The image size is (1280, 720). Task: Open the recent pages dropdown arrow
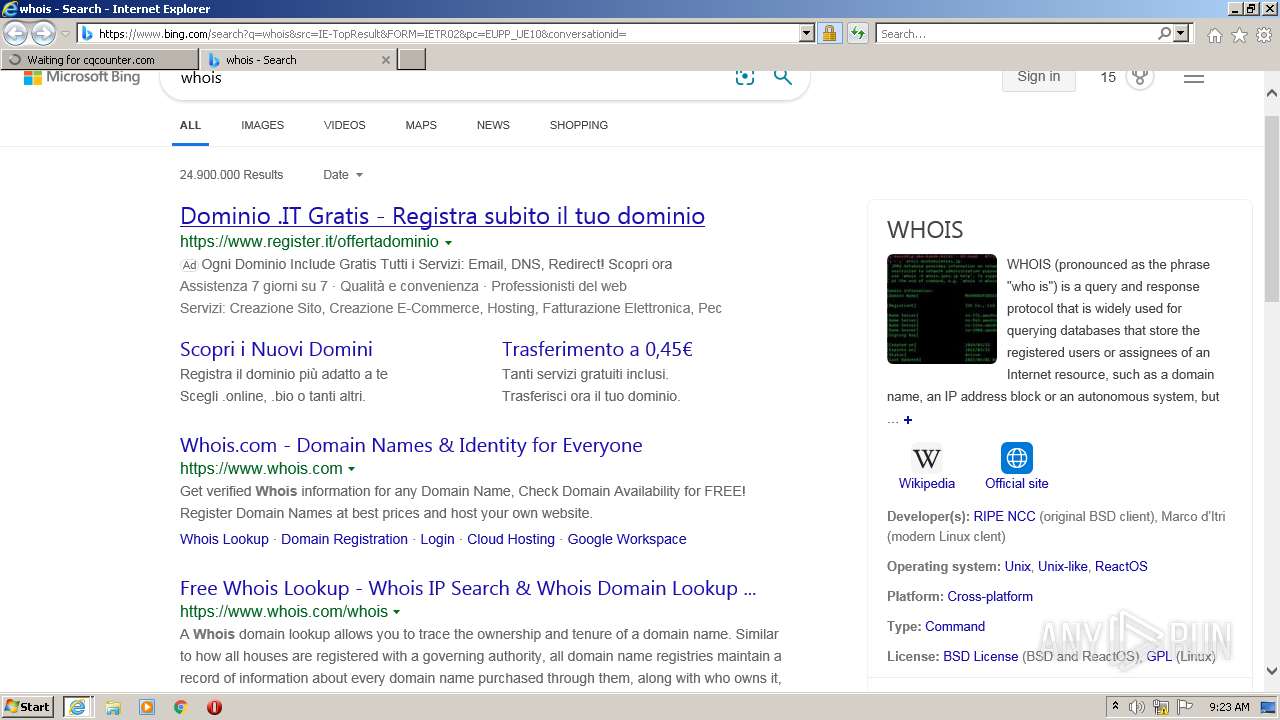65,33
